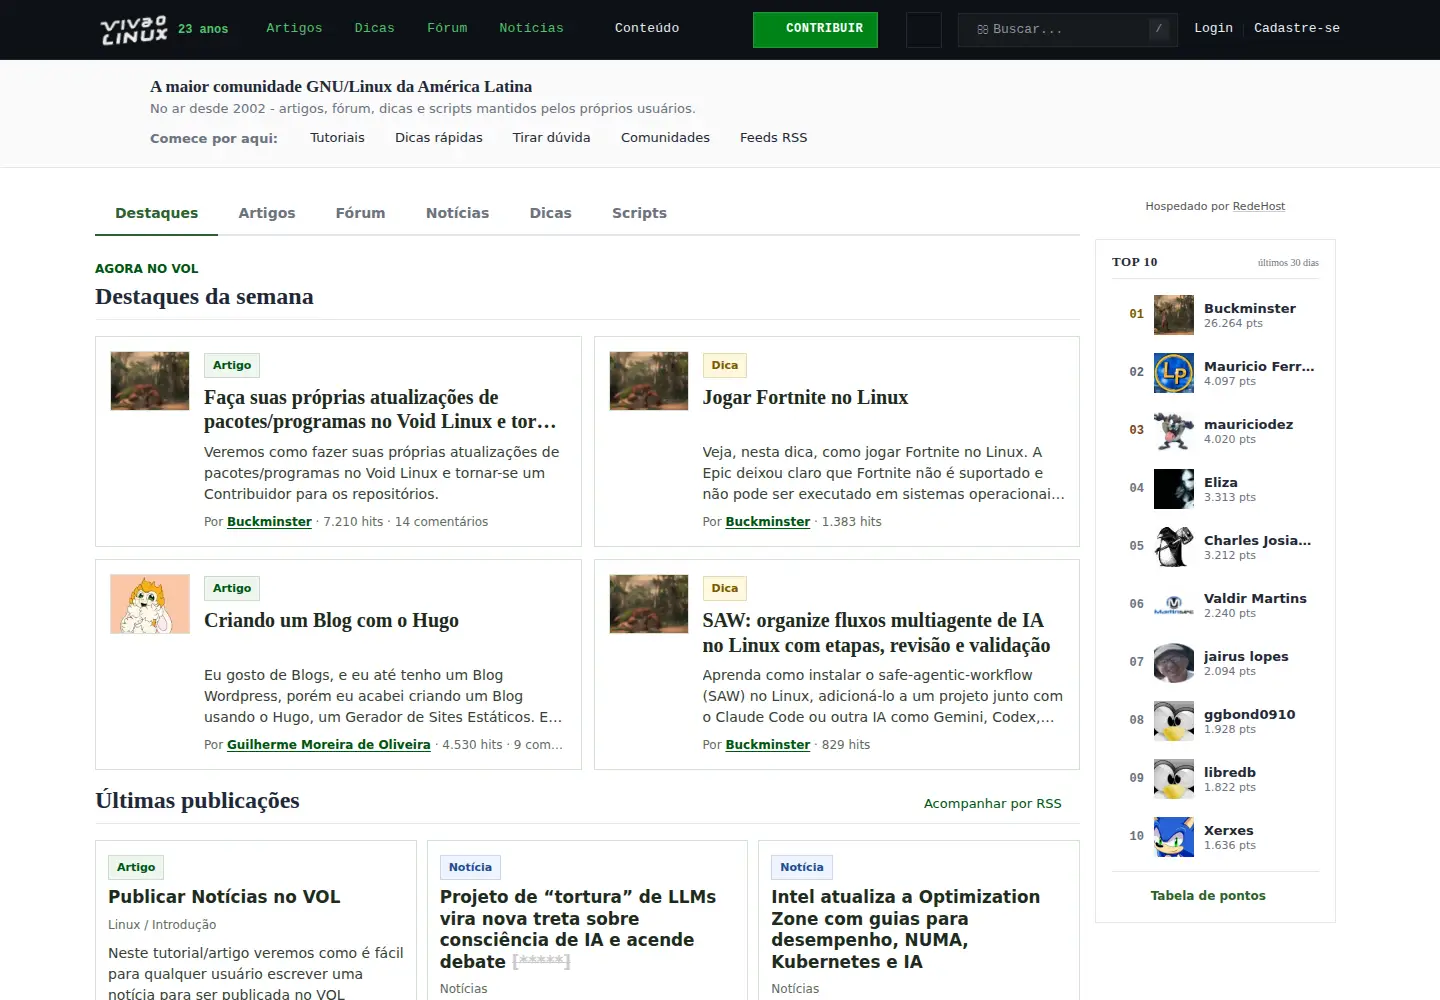This screenshot has width=1440, height=1000.
Task: Open Notícias in top navigation bar
Action: point(531,28)
